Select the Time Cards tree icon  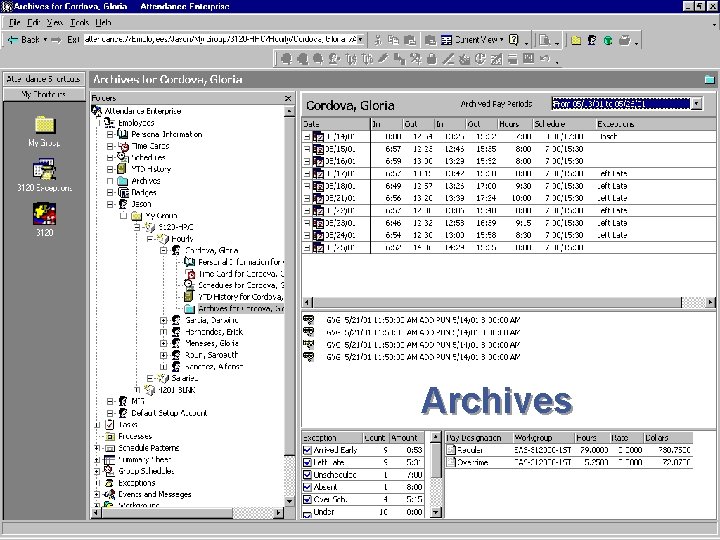123,146
